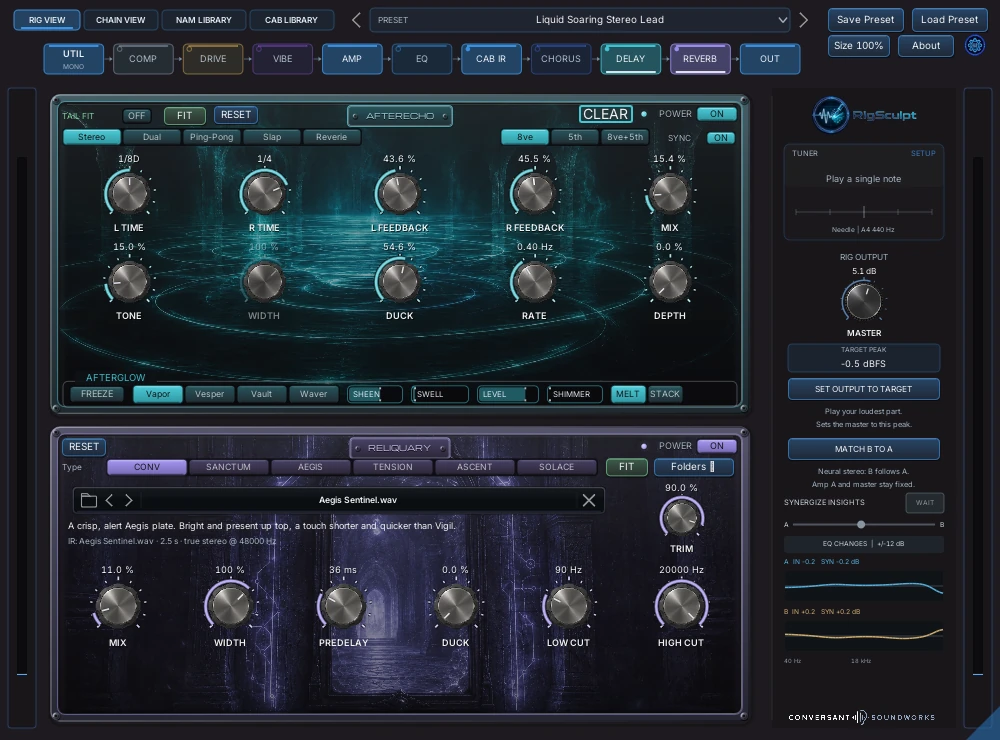This screenshot has width=1000, height=740.
Task: Click the delay MIX knob
Action: pos(670,193)
